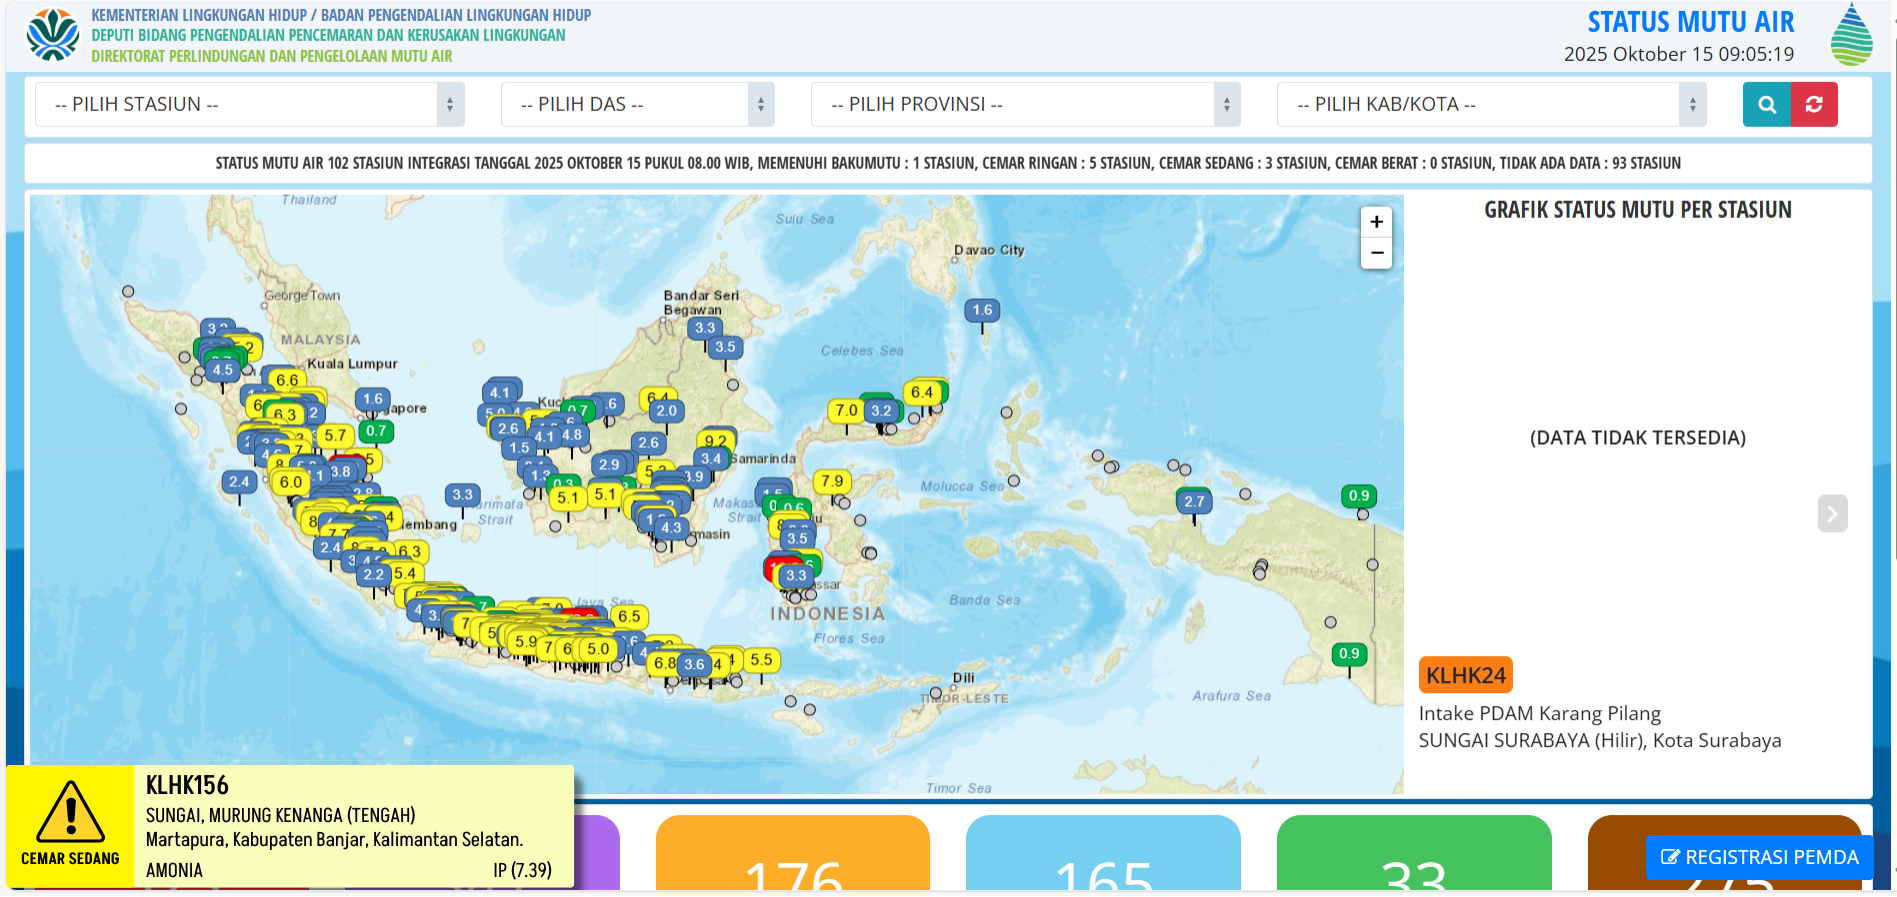Click the green 33 summary card
This screenshot has width=1897, height=897.
click(x=1413, y=855)
